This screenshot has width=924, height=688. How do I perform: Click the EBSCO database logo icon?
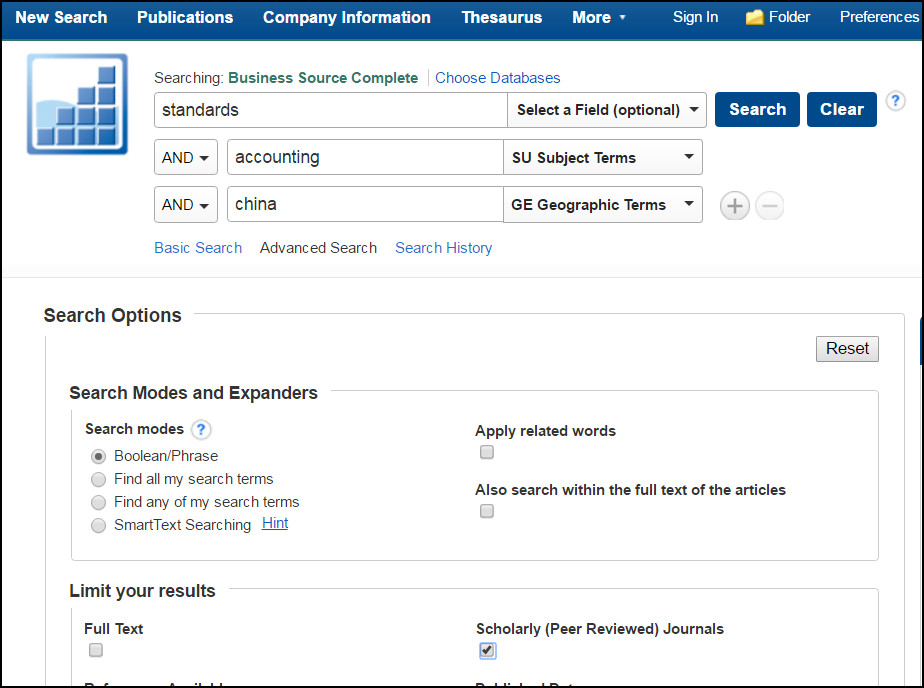77,104
